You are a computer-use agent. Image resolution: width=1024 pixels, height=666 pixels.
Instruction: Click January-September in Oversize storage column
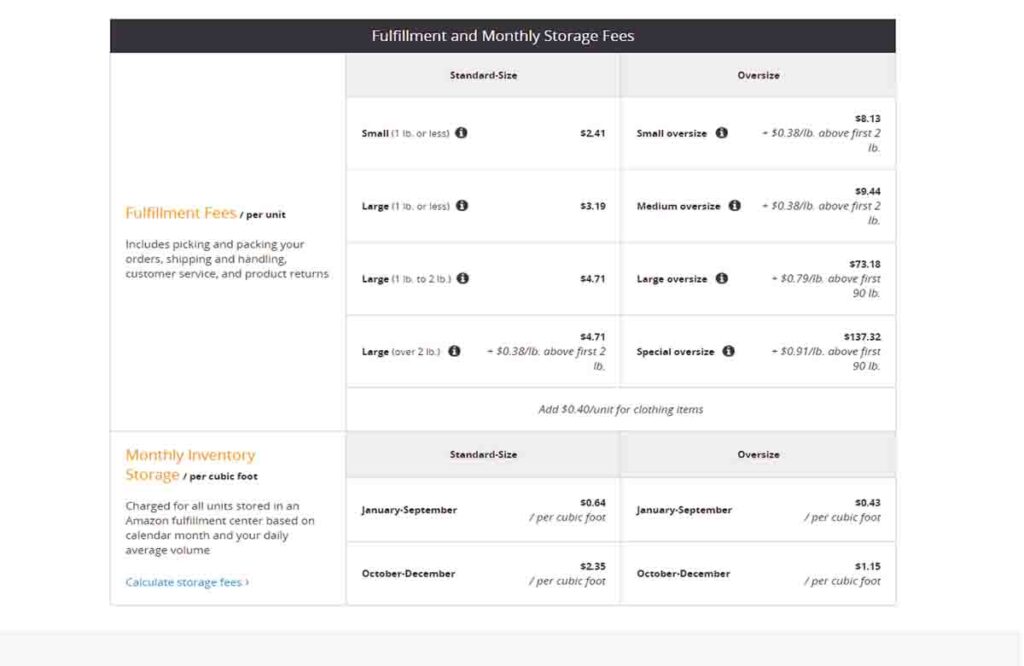coord(684,510)
